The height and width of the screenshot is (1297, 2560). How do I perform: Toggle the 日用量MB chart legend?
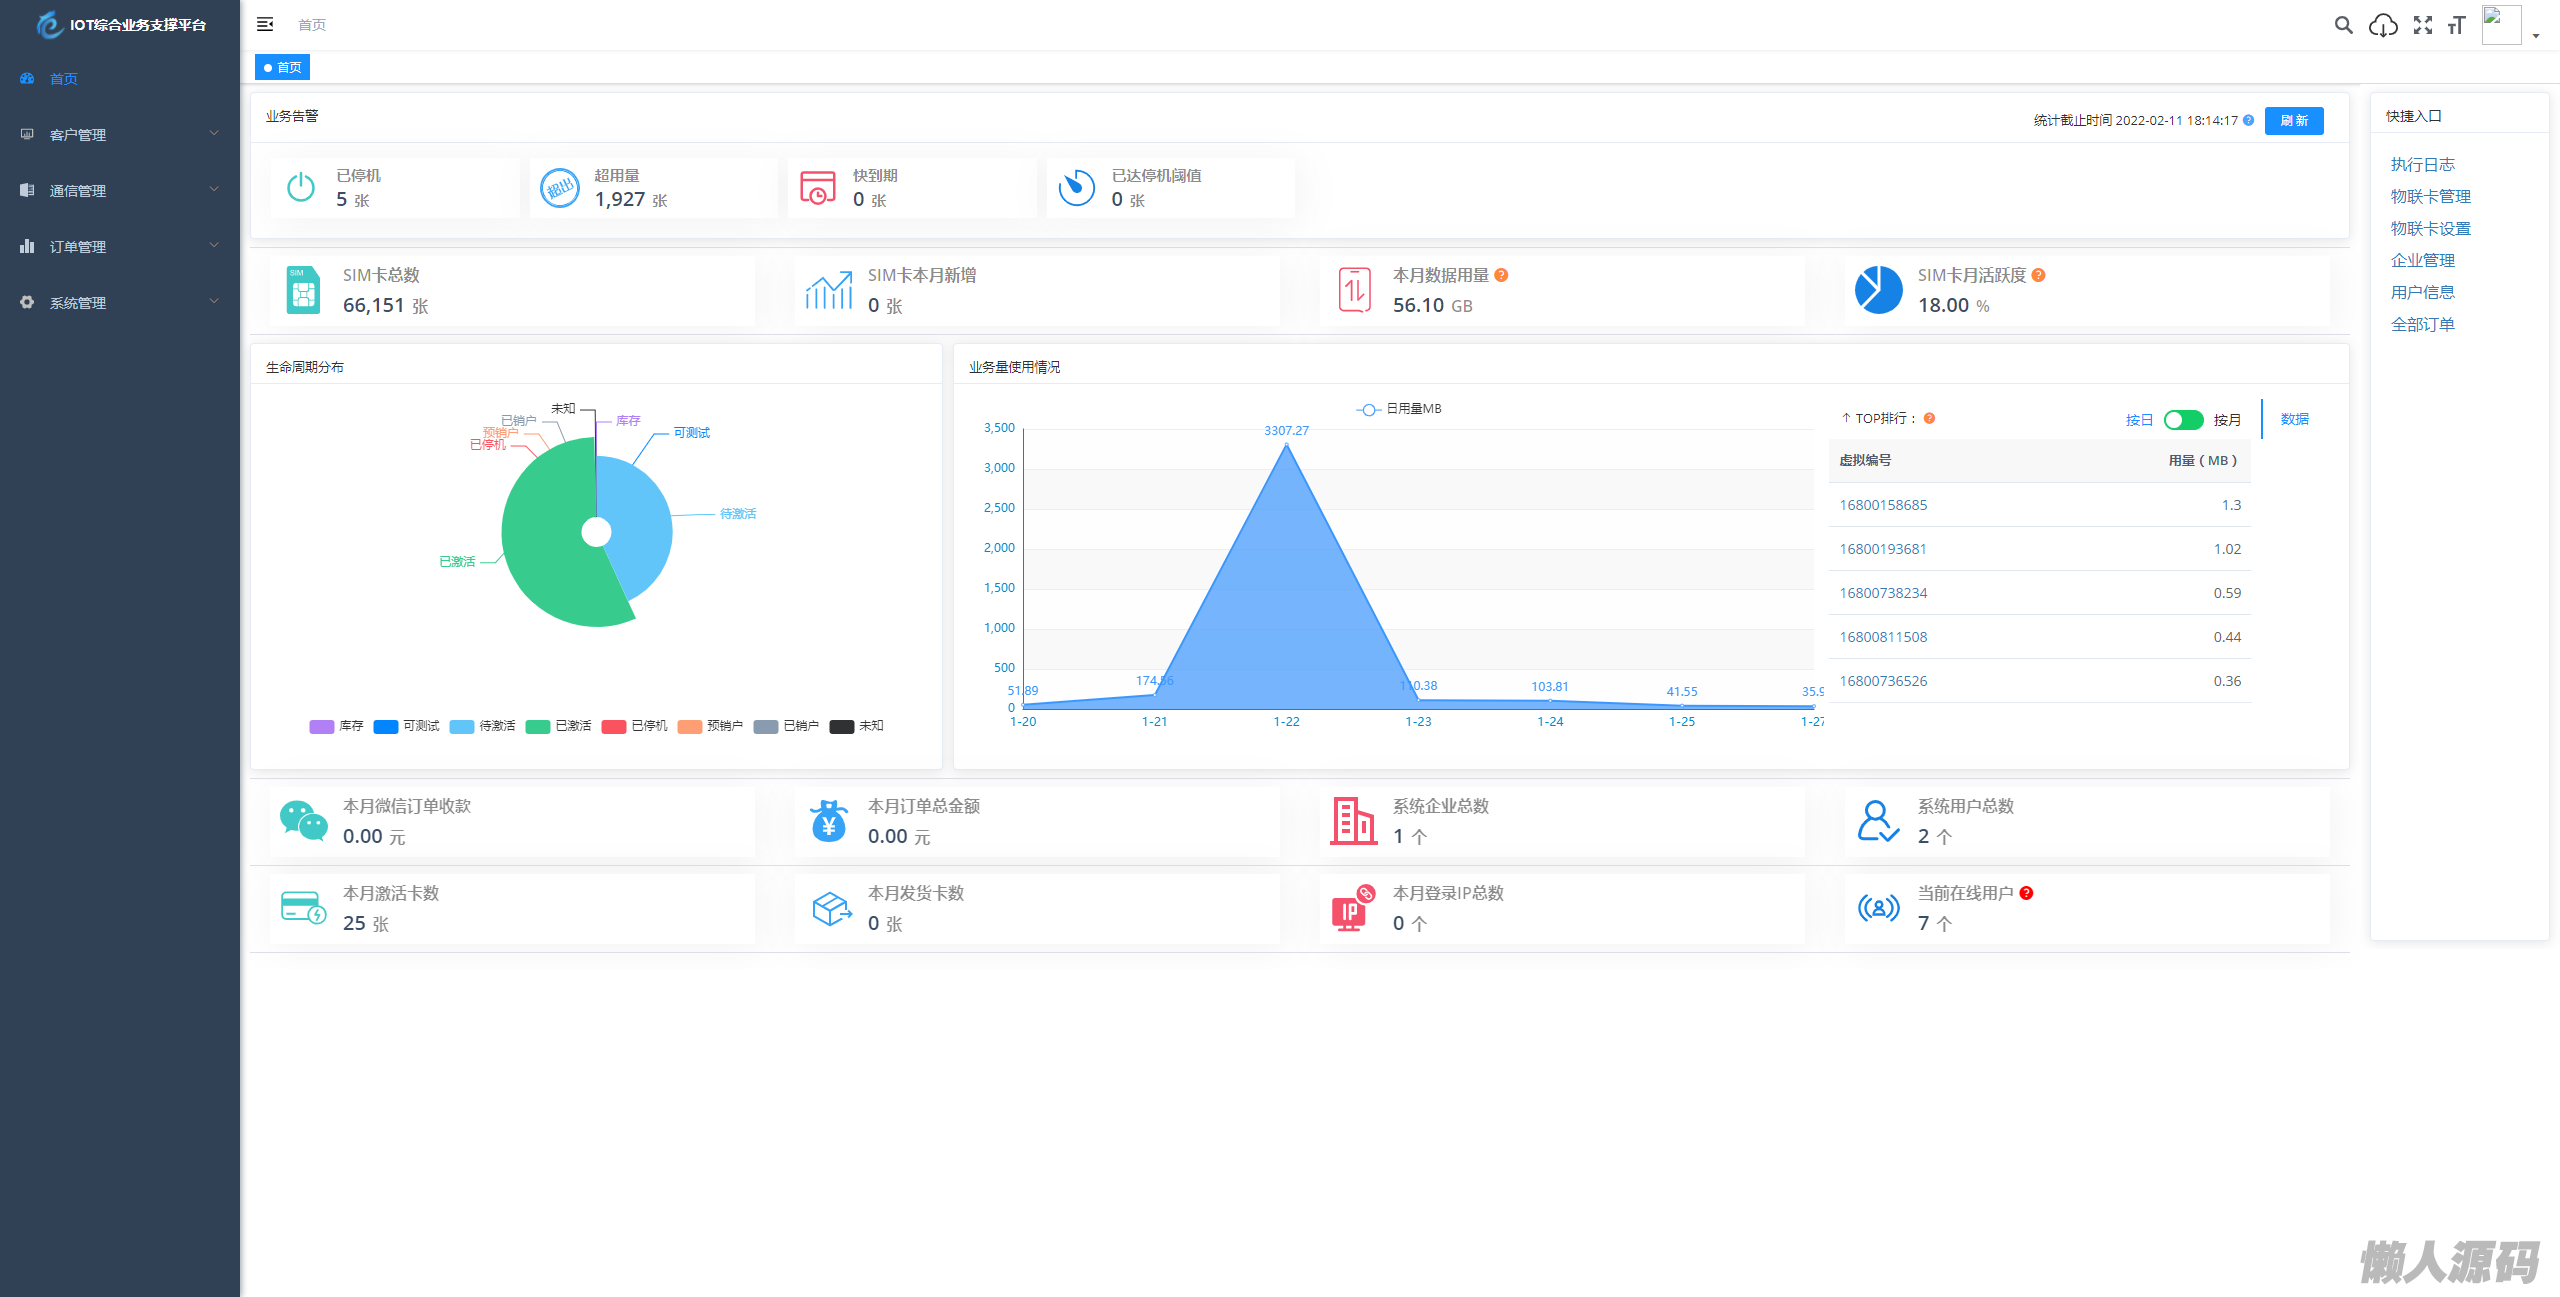(1398, 409)
